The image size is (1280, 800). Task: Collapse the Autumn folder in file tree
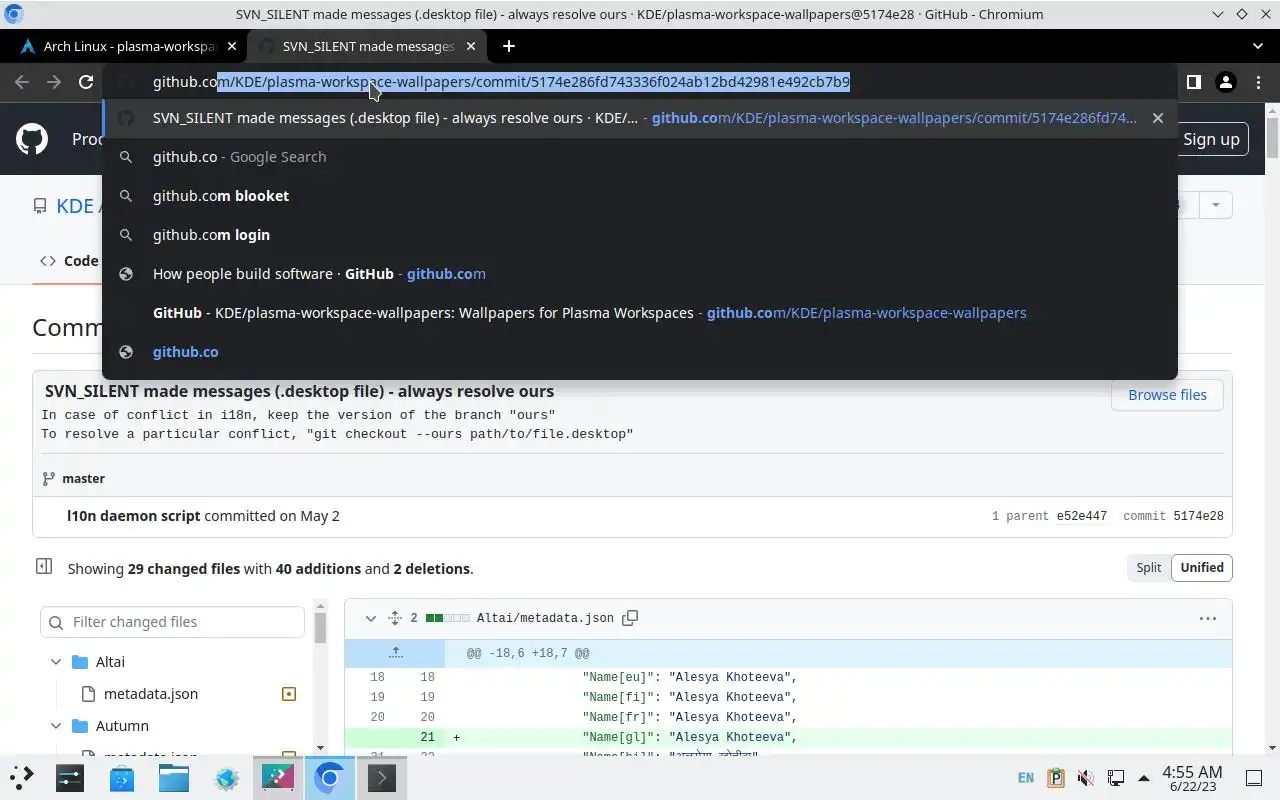(56, 726)
